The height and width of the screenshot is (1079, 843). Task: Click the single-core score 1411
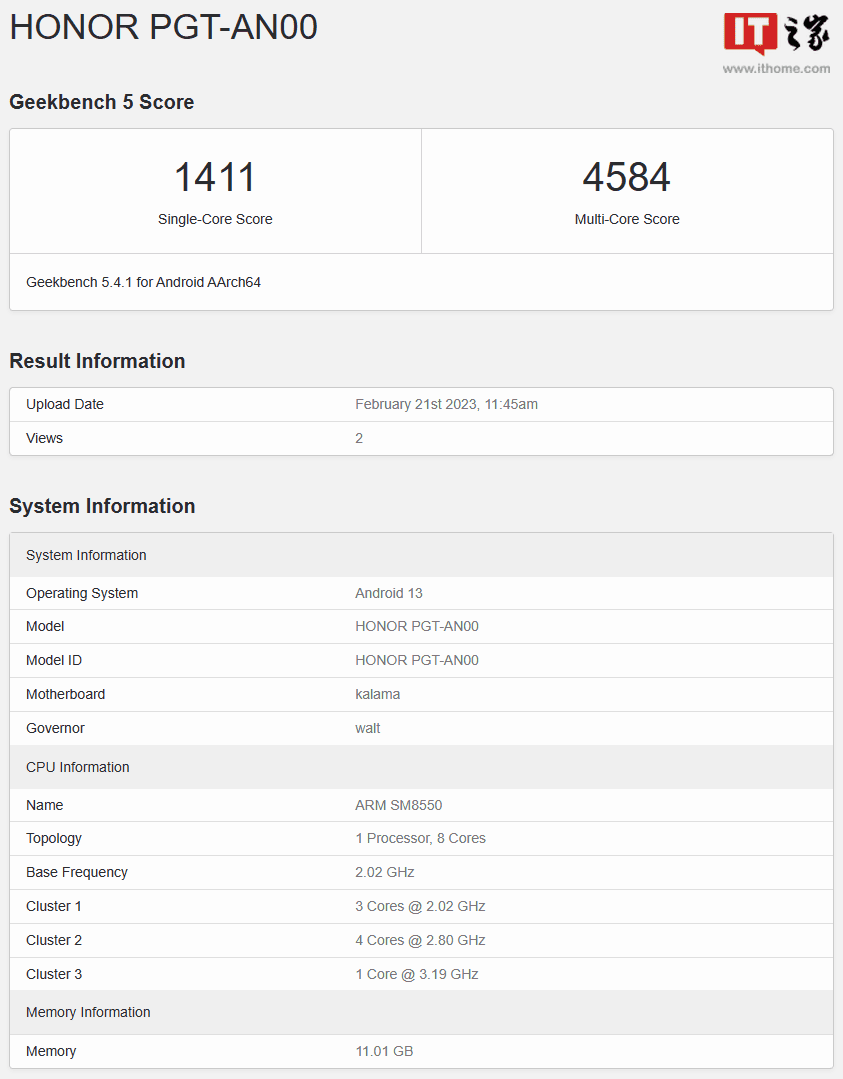[x=215, y=178]
